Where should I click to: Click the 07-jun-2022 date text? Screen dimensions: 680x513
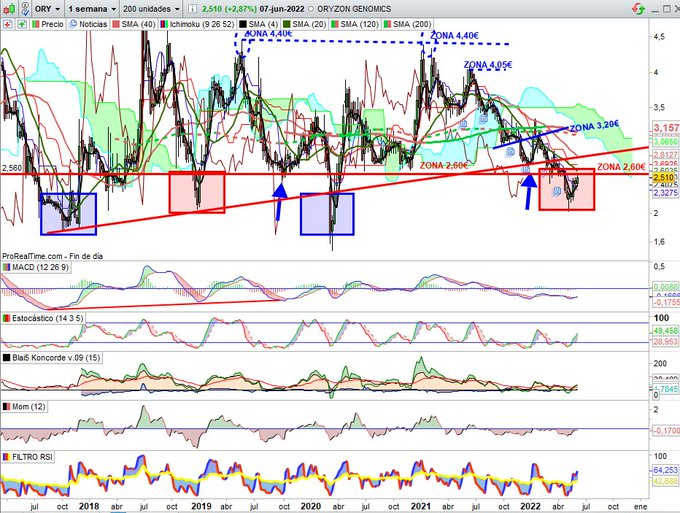click(282, 9)
